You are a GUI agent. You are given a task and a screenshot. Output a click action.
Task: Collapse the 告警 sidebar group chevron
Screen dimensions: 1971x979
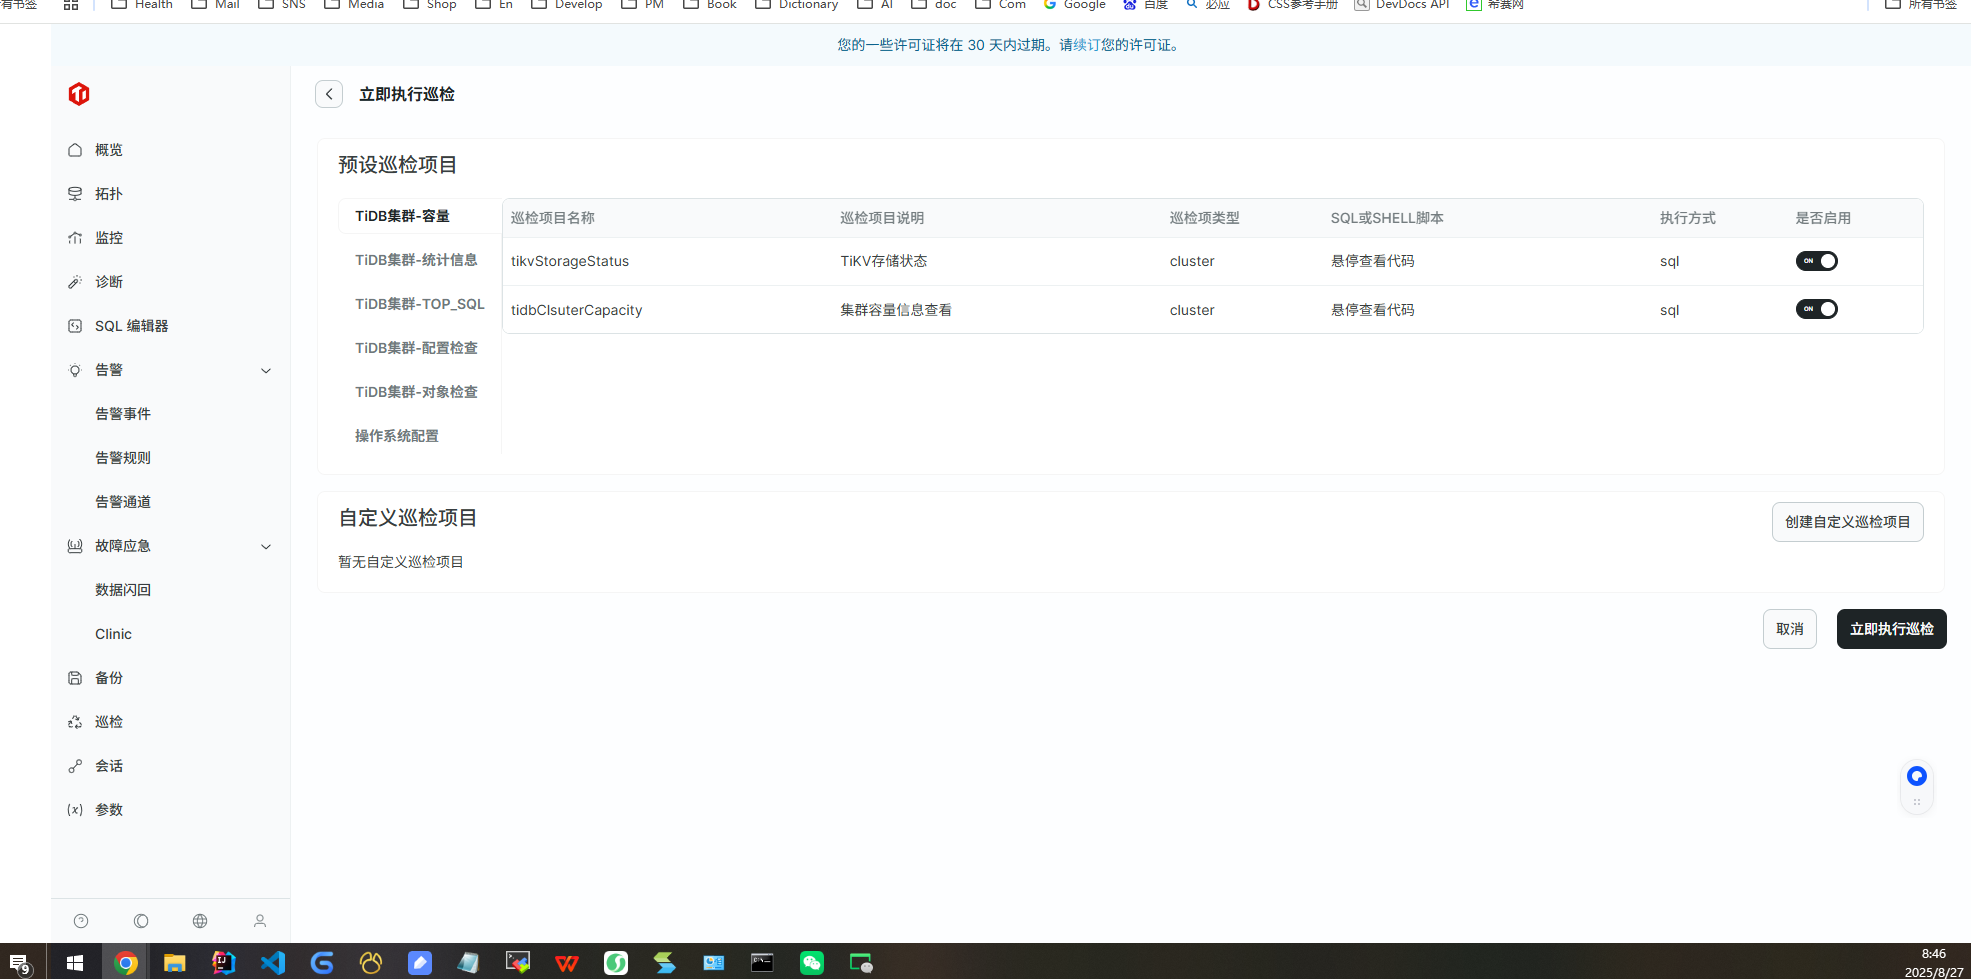(x=266, y=371)
